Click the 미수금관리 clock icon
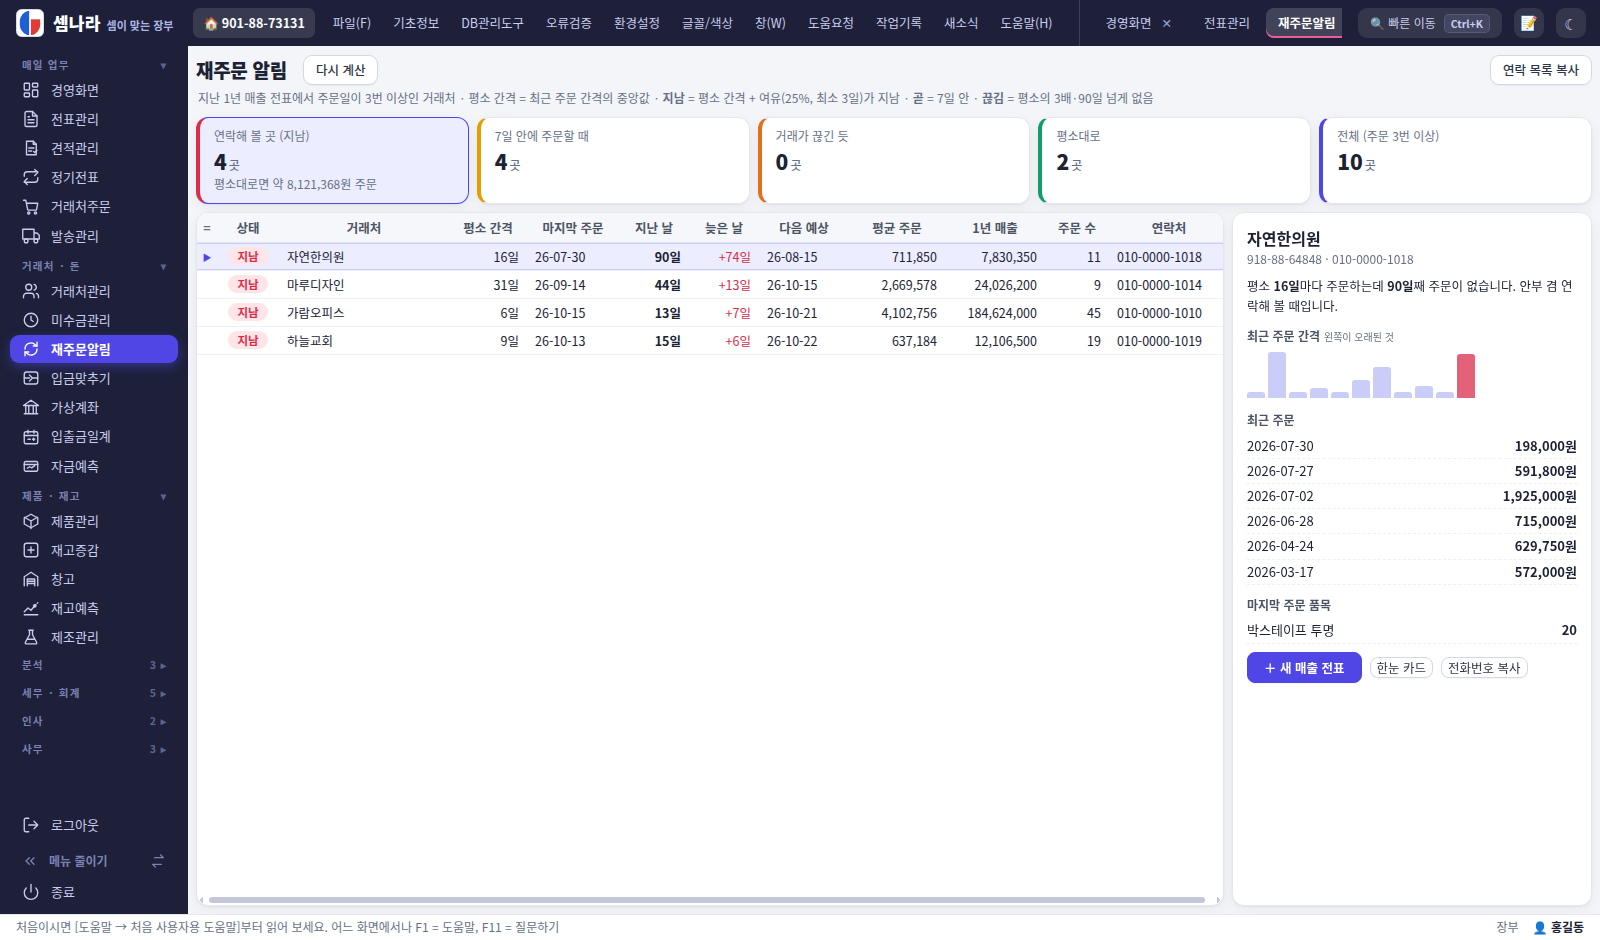This screenshot has height=940, width=1600. click(x=31, y=320)
